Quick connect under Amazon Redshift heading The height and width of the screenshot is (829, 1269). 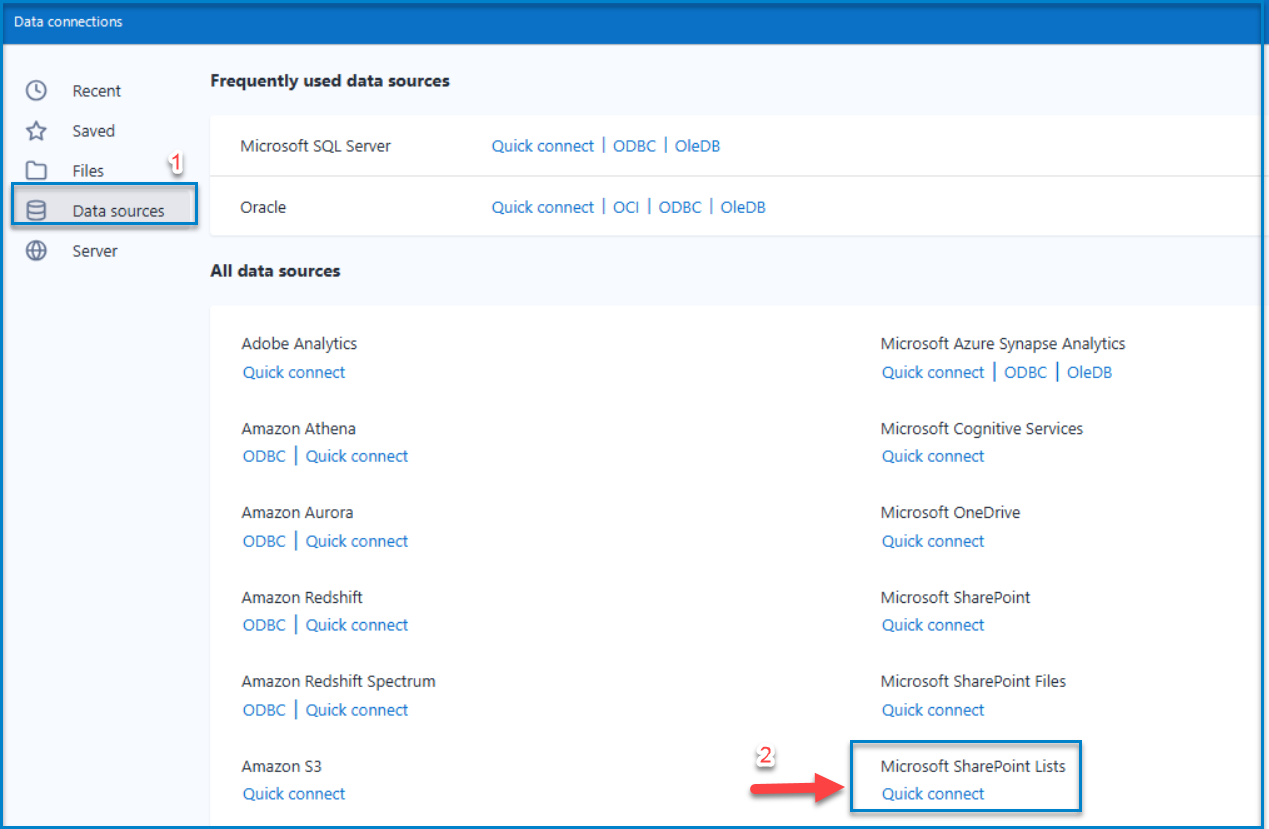(x=357, y=625)
